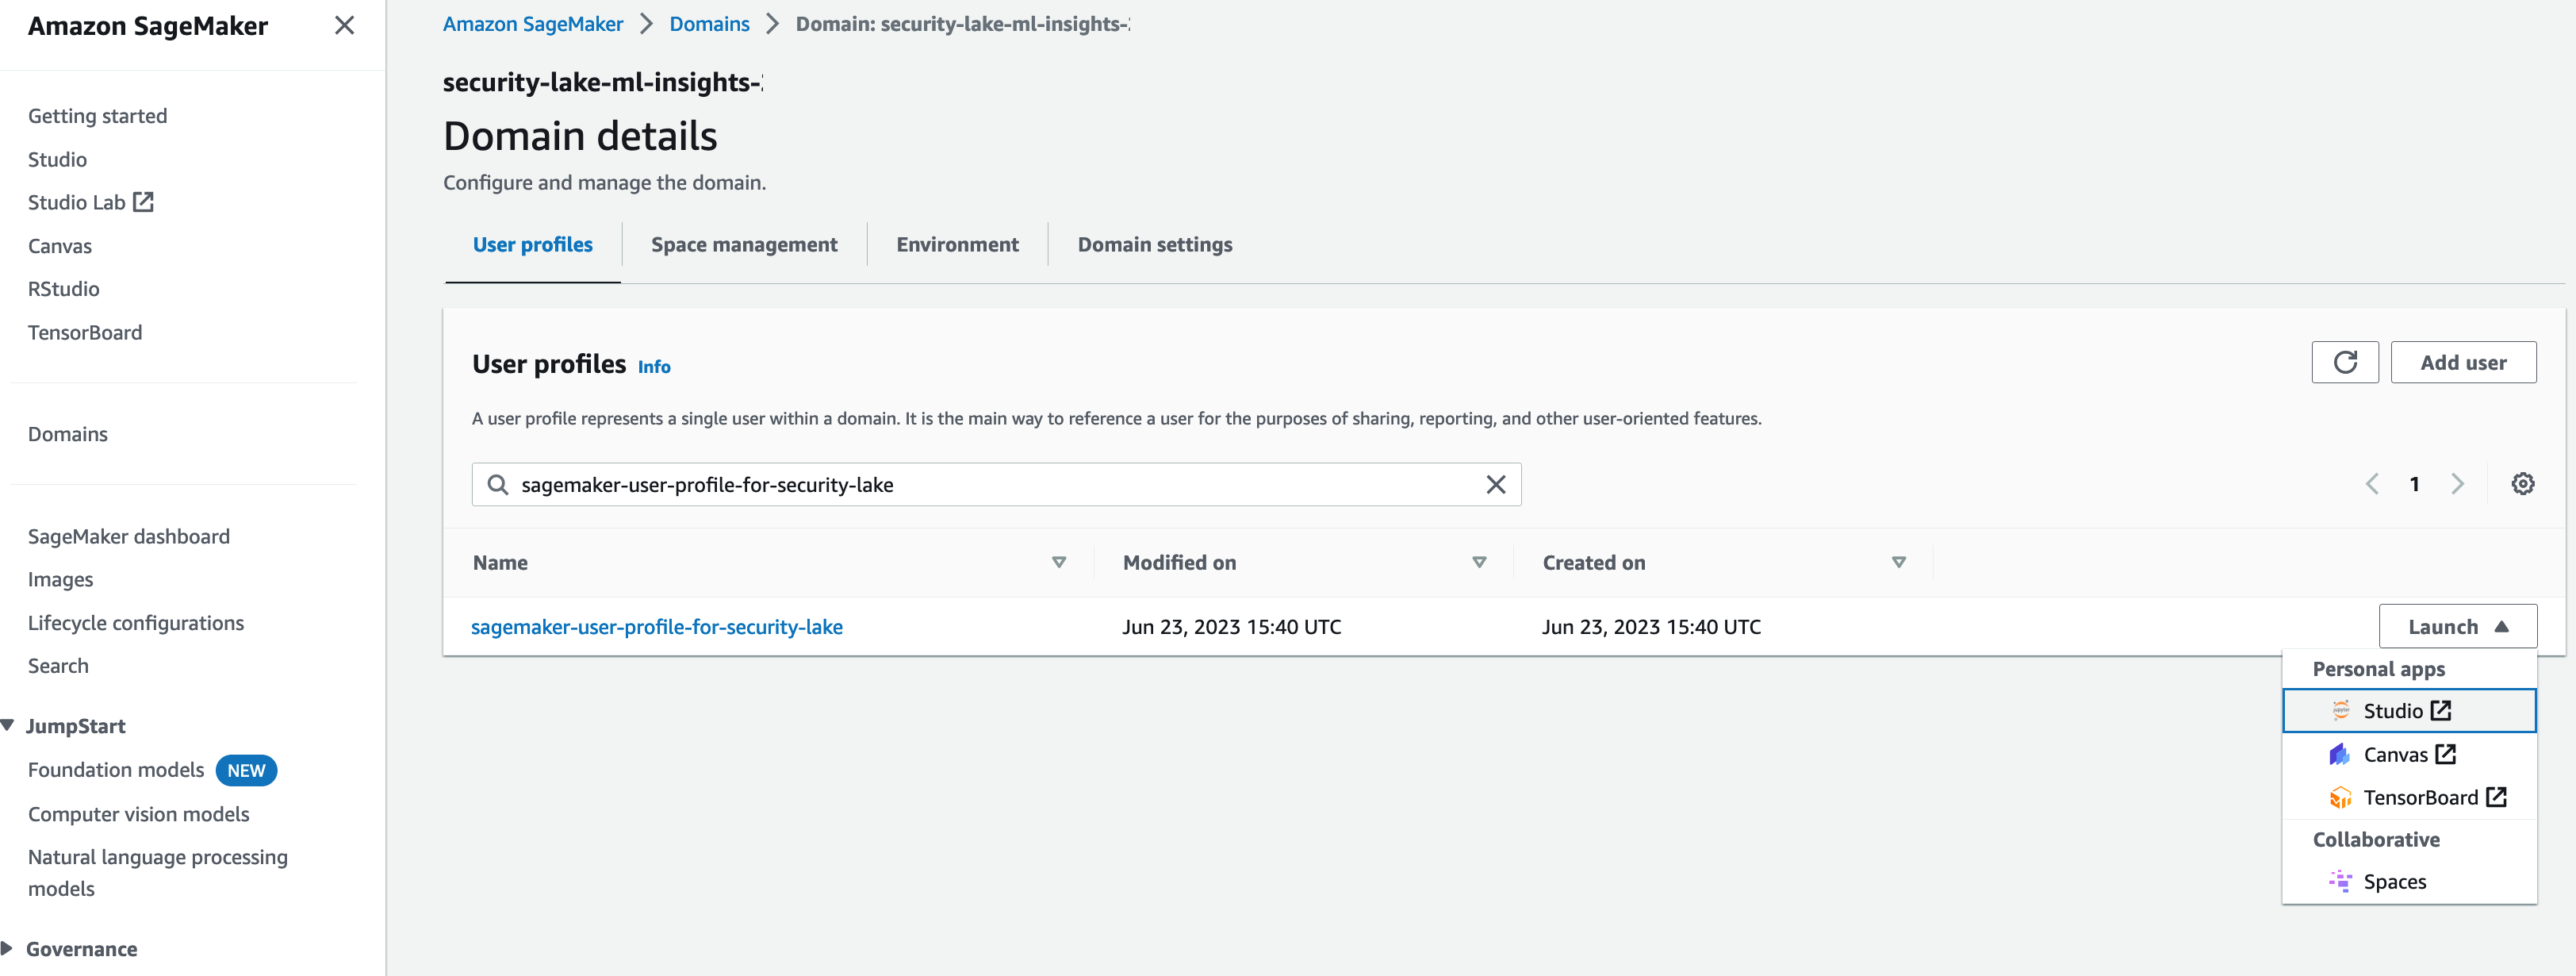This screenshot has width=2576, height=976.
Task: Click inside the user profile search field
Action: pyautogui.click(x=1000, y=484)
